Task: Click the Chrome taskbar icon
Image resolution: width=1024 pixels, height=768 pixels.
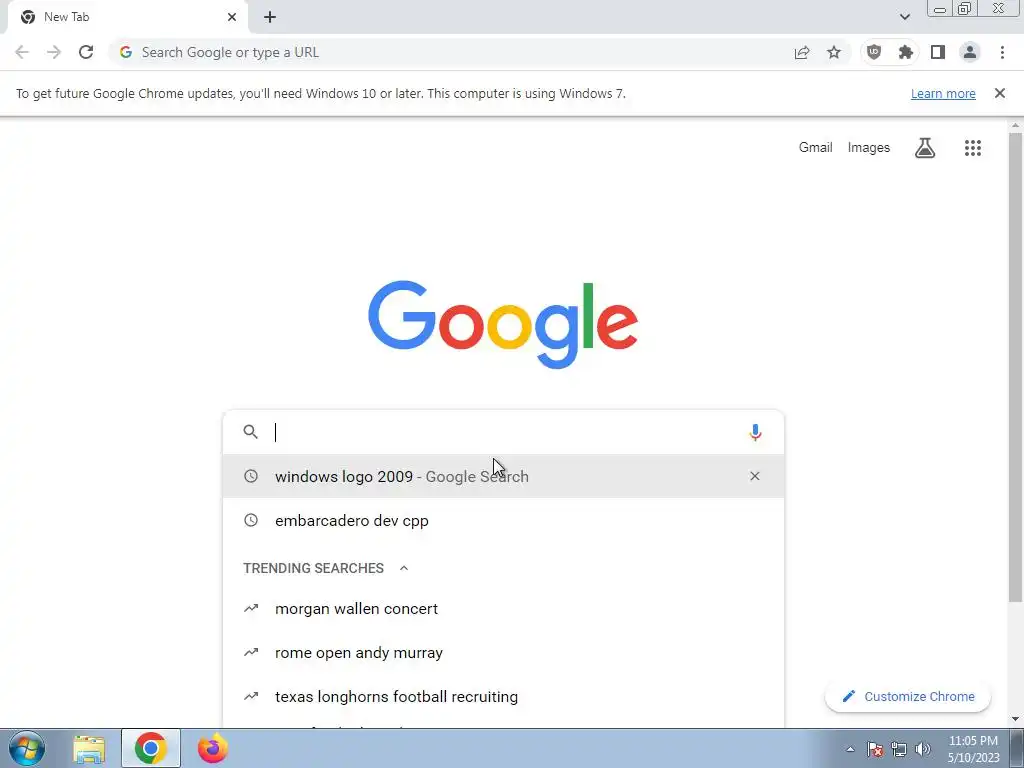Action: [x=151, y=748]
